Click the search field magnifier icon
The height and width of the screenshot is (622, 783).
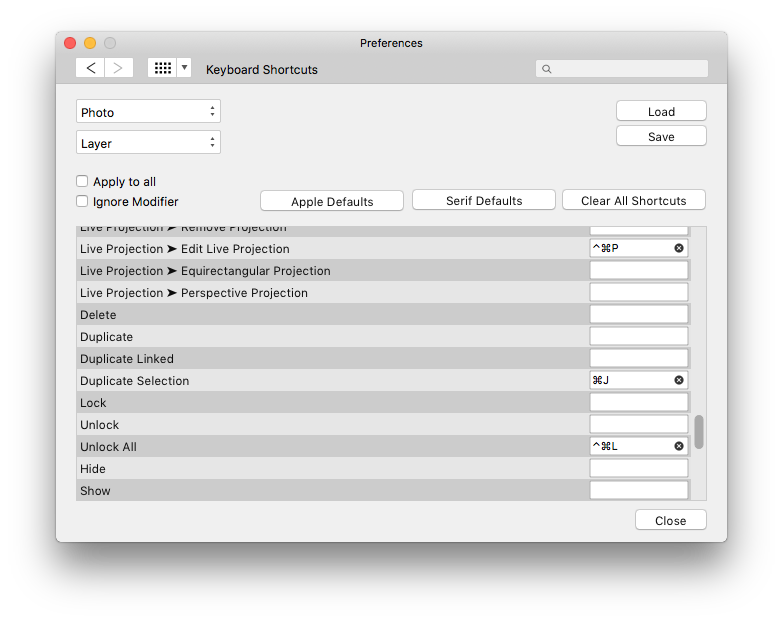pos(547,69)
